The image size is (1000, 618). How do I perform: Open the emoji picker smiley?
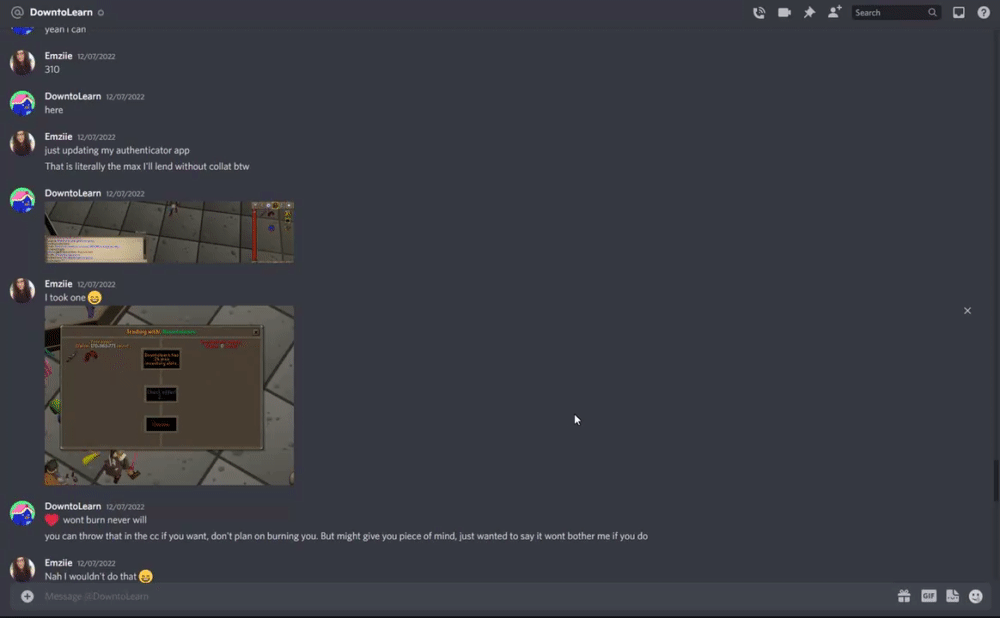(976, 596)
